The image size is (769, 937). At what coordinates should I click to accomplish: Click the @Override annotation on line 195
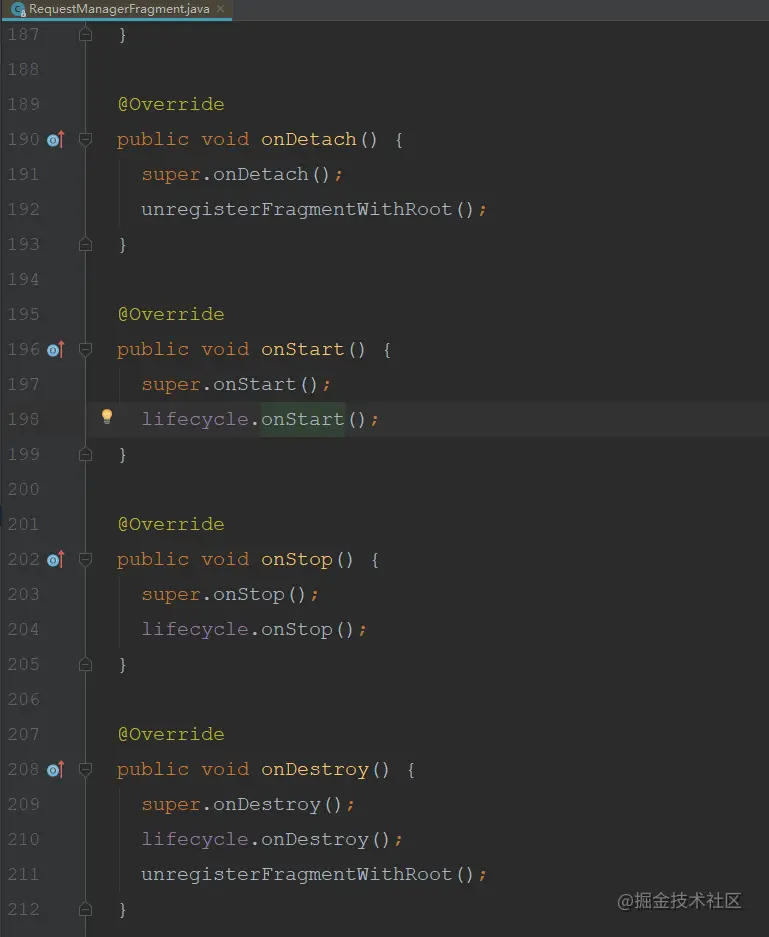(x=171, y=314)
